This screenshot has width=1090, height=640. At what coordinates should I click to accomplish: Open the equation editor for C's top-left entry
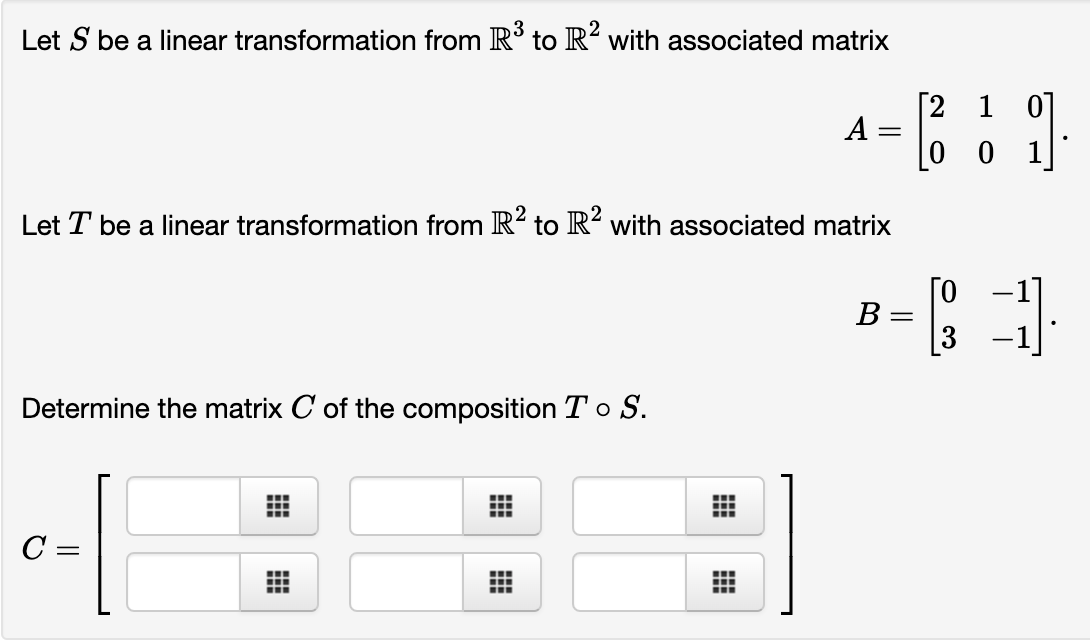(x=277, y=506)
